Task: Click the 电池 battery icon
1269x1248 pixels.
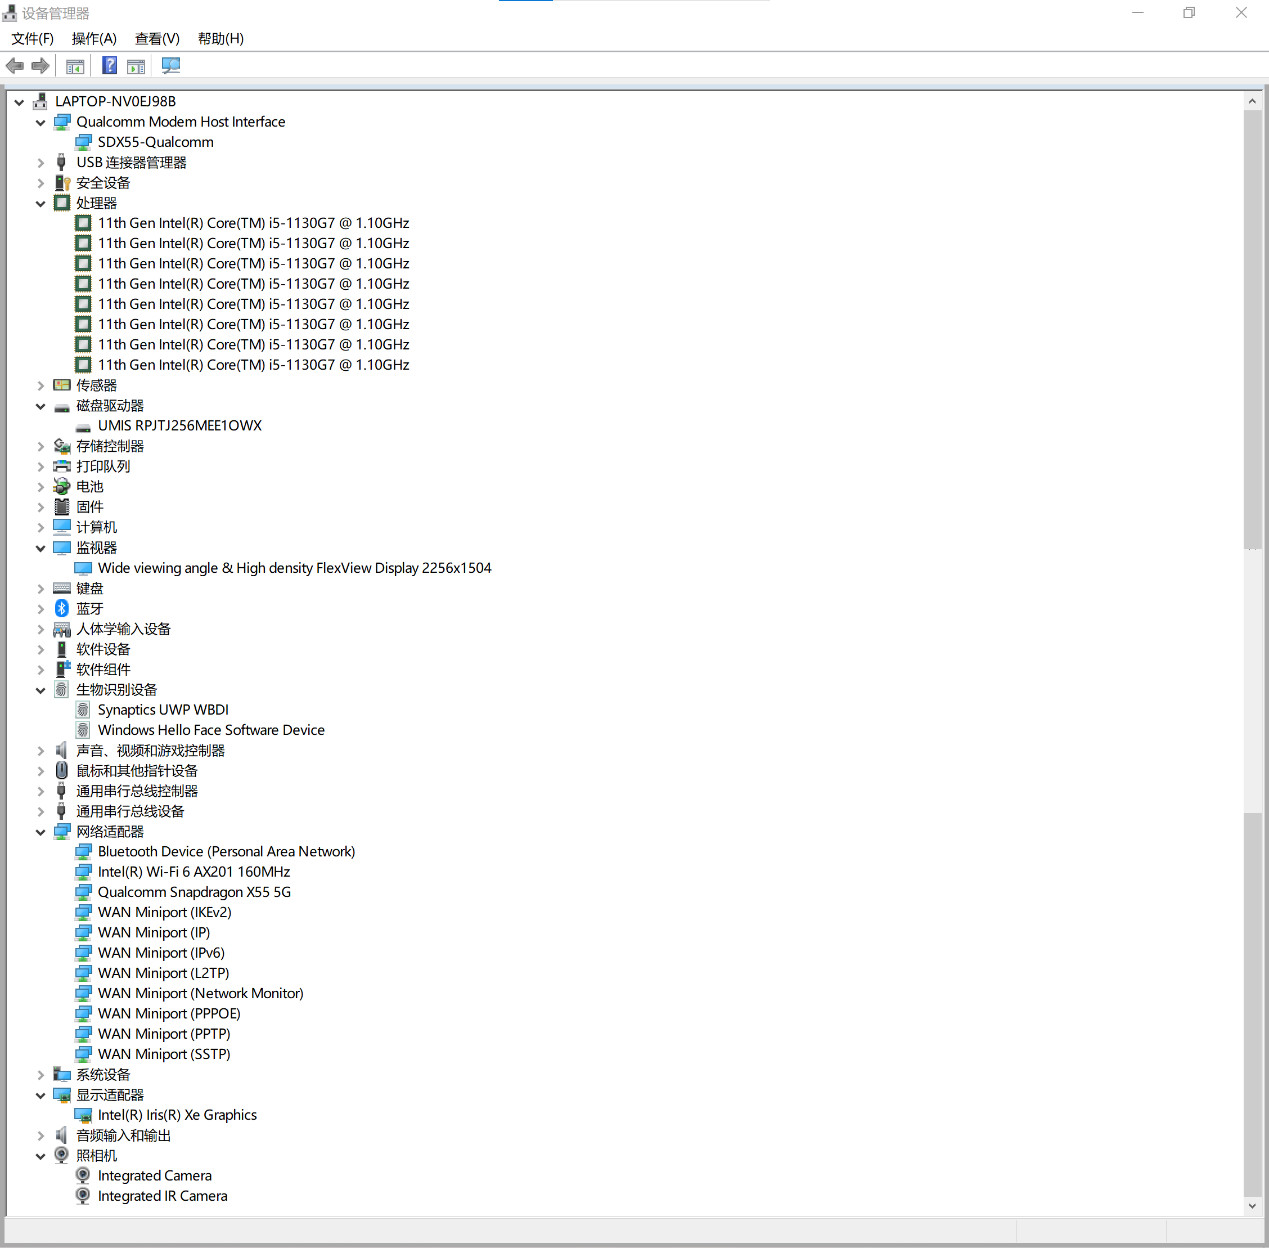Action: [x=62, y=487]
